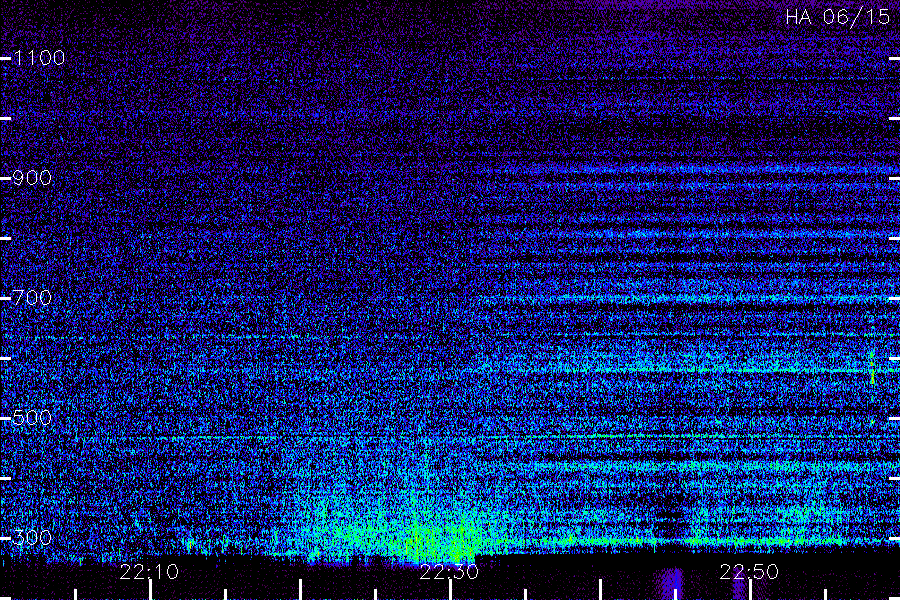The height and width of the screenshot is (600, 900).
Task: Click the HA 06/15 date label
Action: pyautogui.click(x=837, y=17)
